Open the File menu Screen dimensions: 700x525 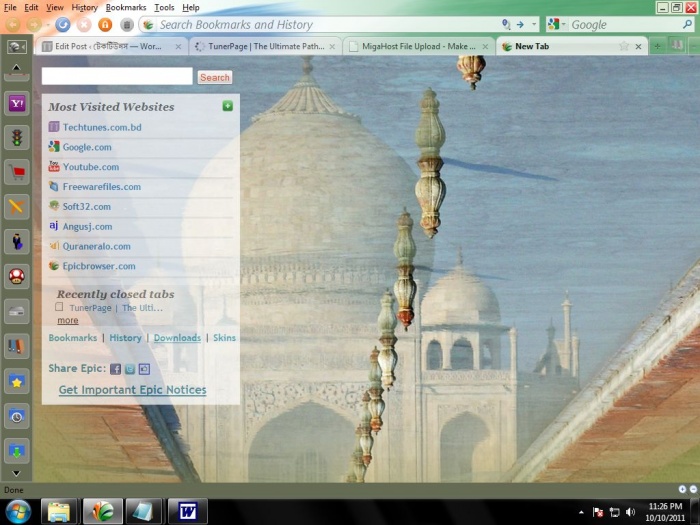coord(10,8)
